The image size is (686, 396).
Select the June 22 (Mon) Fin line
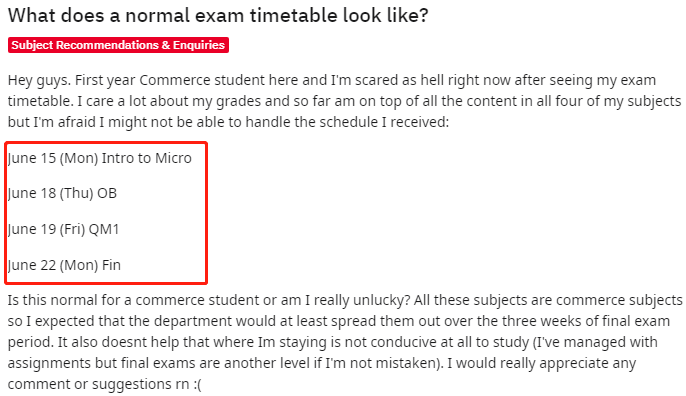pyautogui.click(x=64, y=265)
